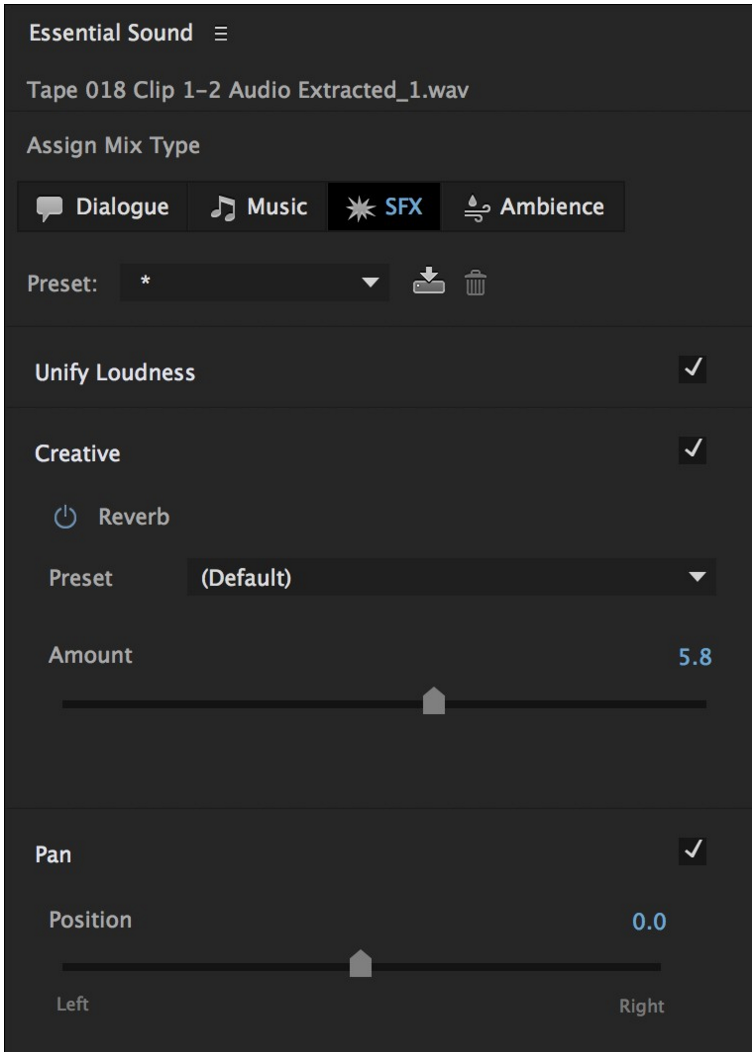The width and height of the screenshot is (754, 1058).
Task: Collapse the Unify Loudness section heading
Action: click(x=115, y=373)
